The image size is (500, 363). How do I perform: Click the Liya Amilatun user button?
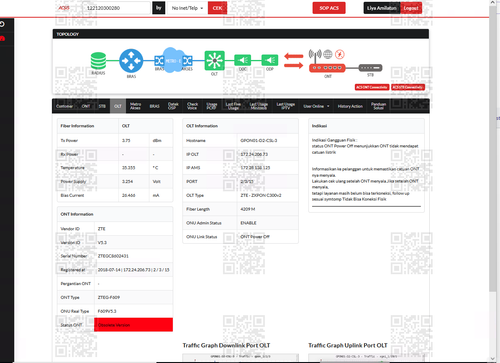point(382,8)
